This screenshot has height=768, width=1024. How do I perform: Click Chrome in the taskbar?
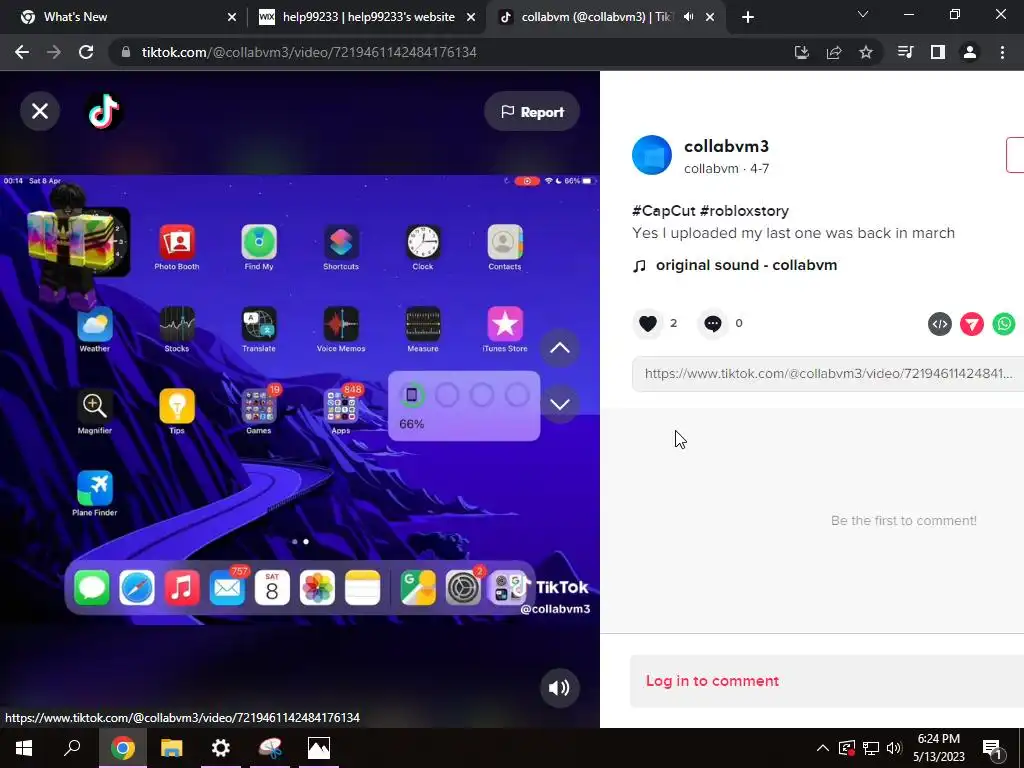click(123, 748)
